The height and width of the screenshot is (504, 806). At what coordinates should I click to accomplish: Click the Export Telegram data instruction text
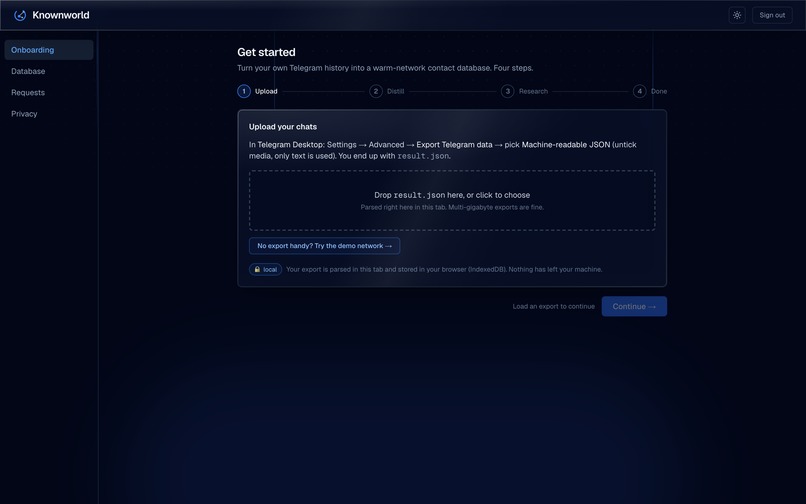click(x=454, y=145)
